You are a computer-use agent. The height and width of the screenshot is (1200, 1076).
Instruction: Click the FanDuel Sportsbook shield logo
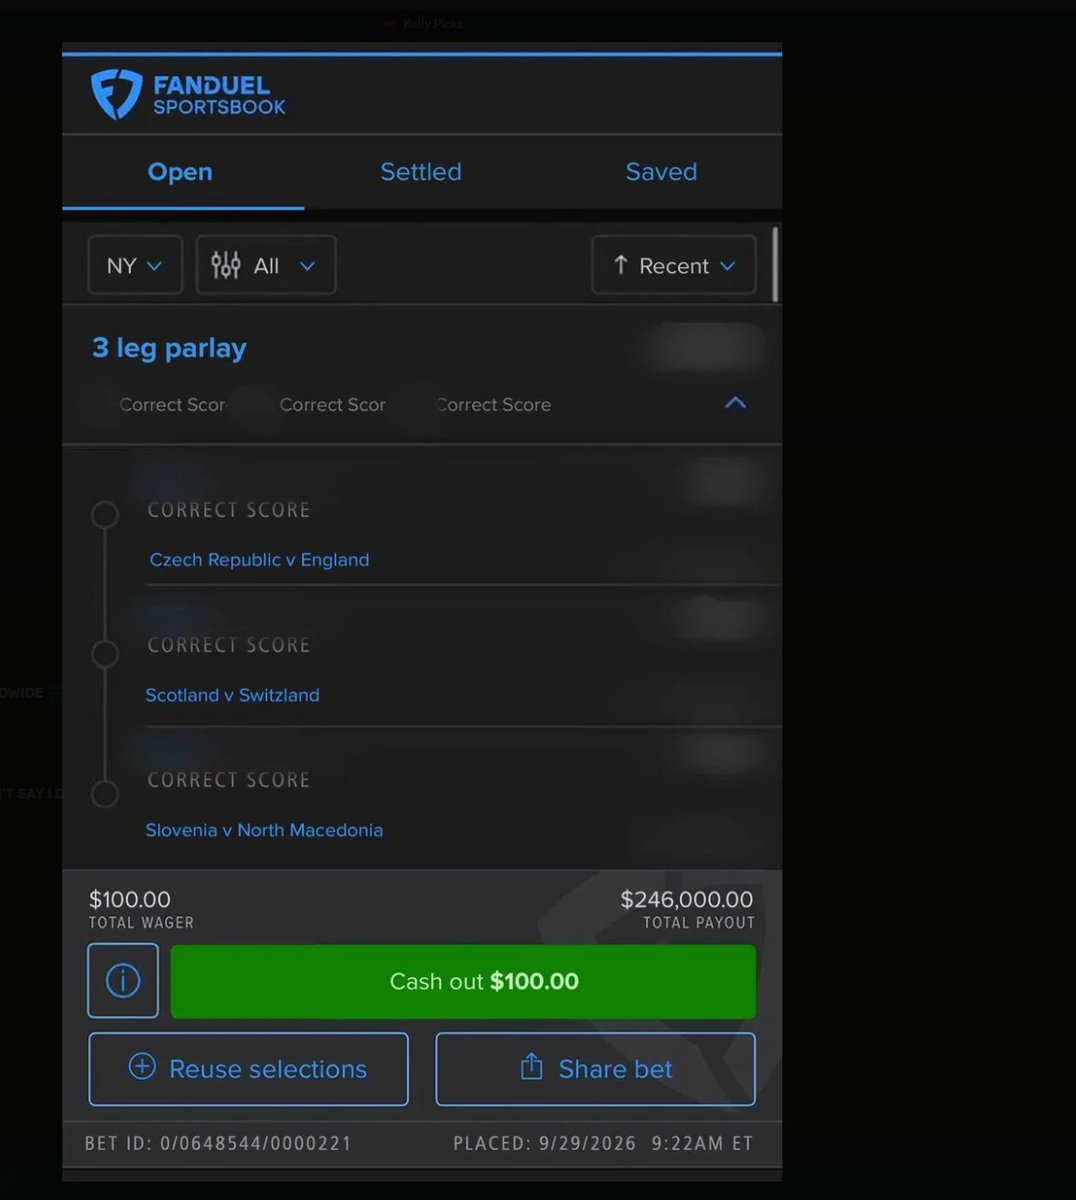[116, 95]
